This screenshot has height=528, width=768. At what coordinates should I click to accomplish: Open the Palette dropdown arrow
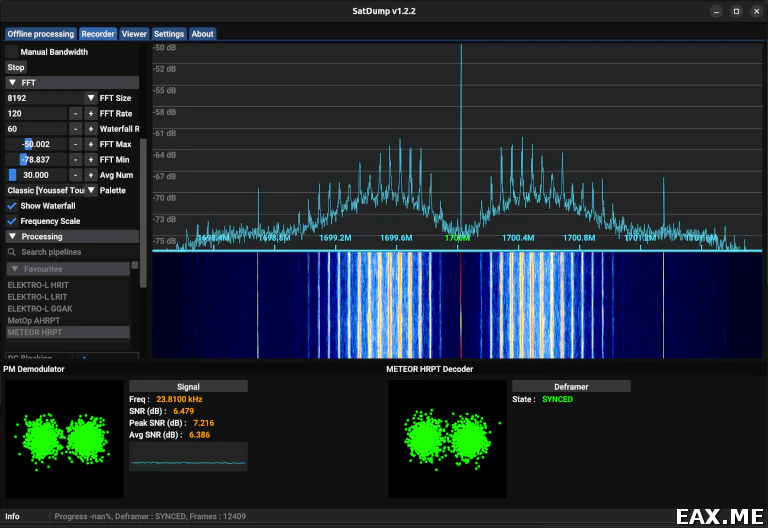pyautogui.click(x=91, y=190)
